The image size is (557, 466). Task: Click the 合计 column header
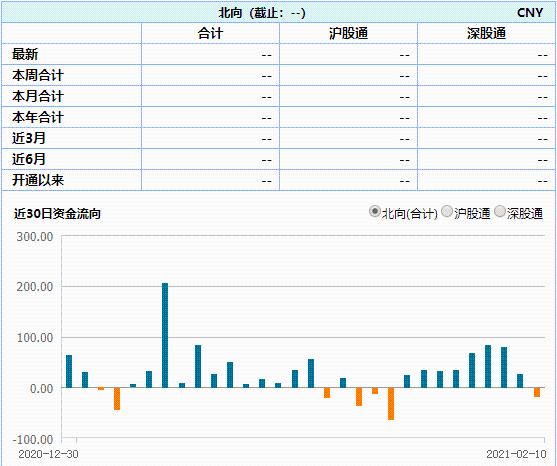[x=210, y=33]
